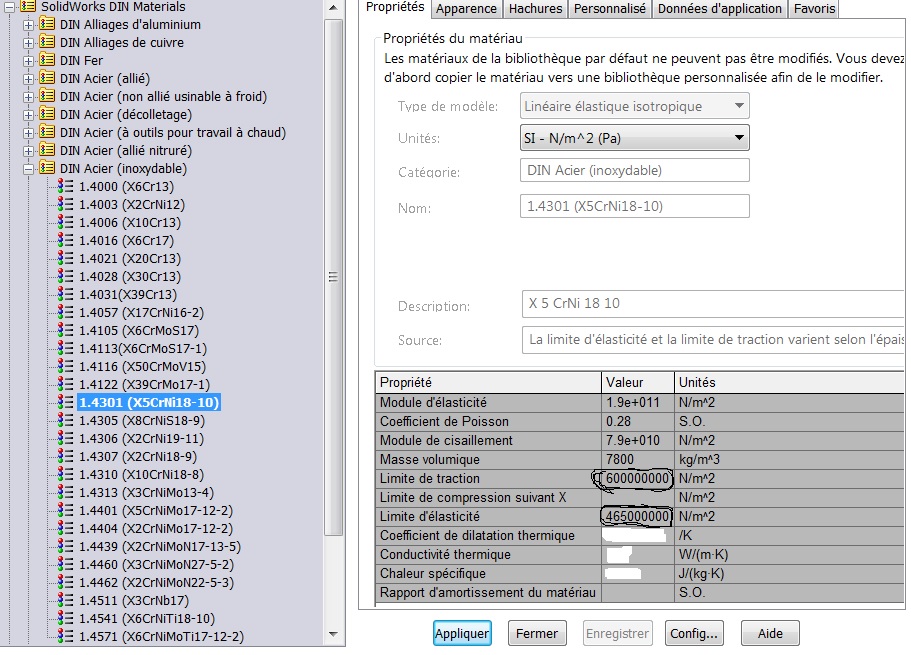
Task: Click material tree scrollbar up arrow
Action: click(x=333, y=8)
